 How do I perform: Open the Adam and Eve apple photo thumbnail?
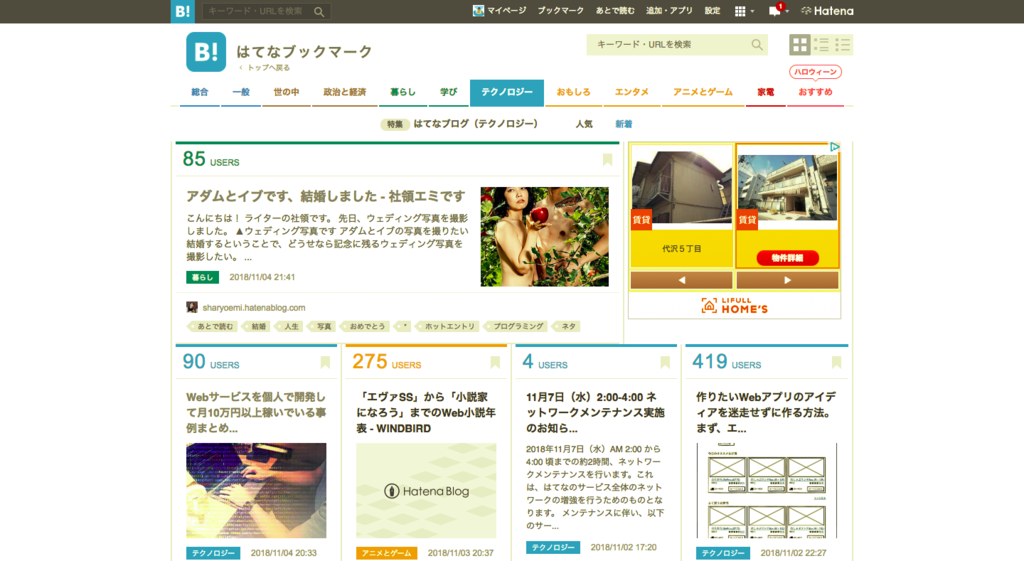click(x=545, y=236)
